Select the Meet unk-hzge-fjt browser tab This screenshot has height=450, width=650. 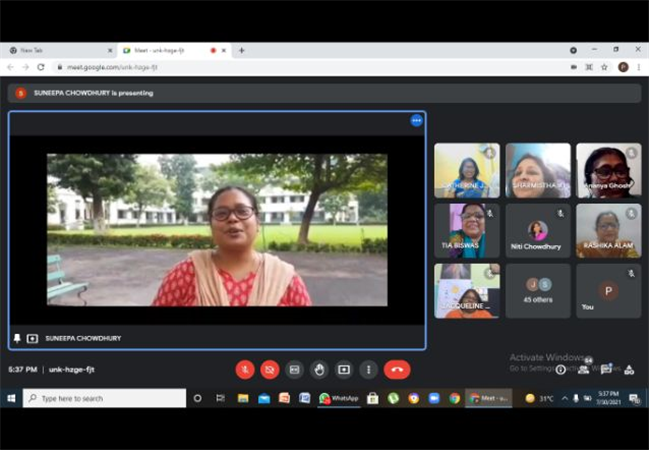(173, 50)
